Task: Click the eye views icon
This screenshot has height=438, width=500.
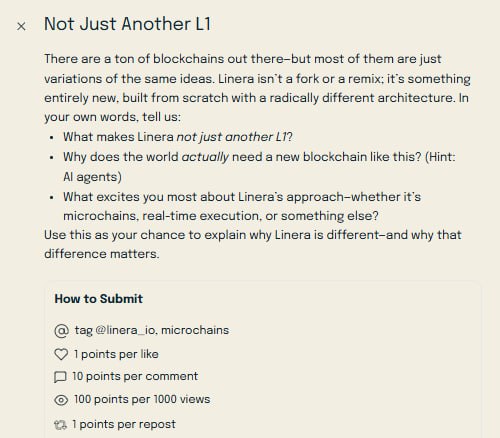Action: click(x=61, y=400)
